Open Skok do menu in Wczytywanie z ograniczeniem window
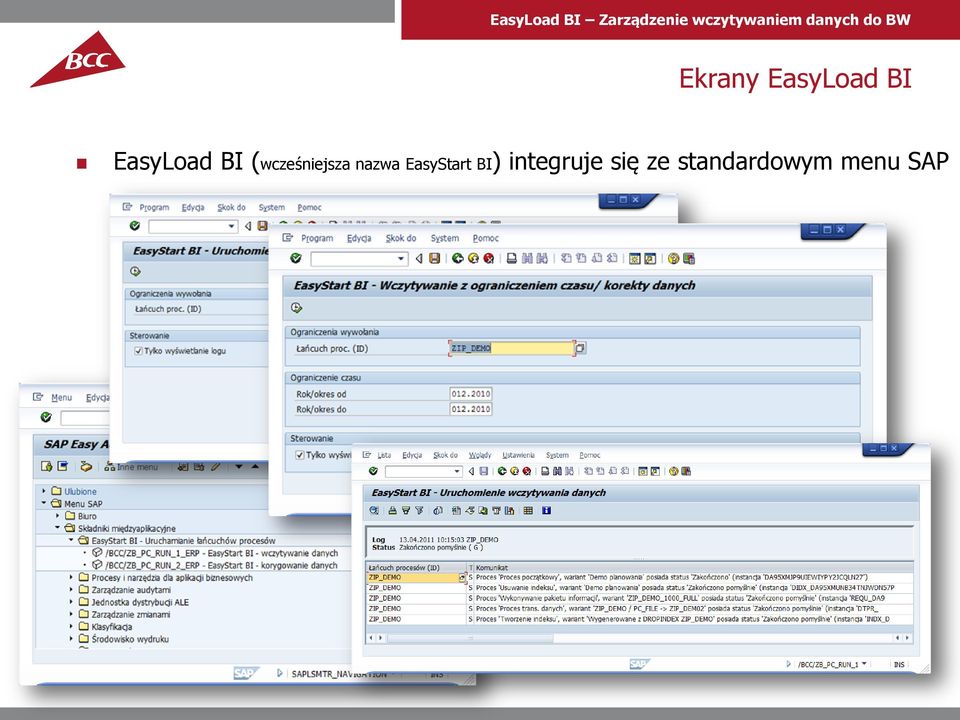Viewport: 960px width, 720px height. 401,238
